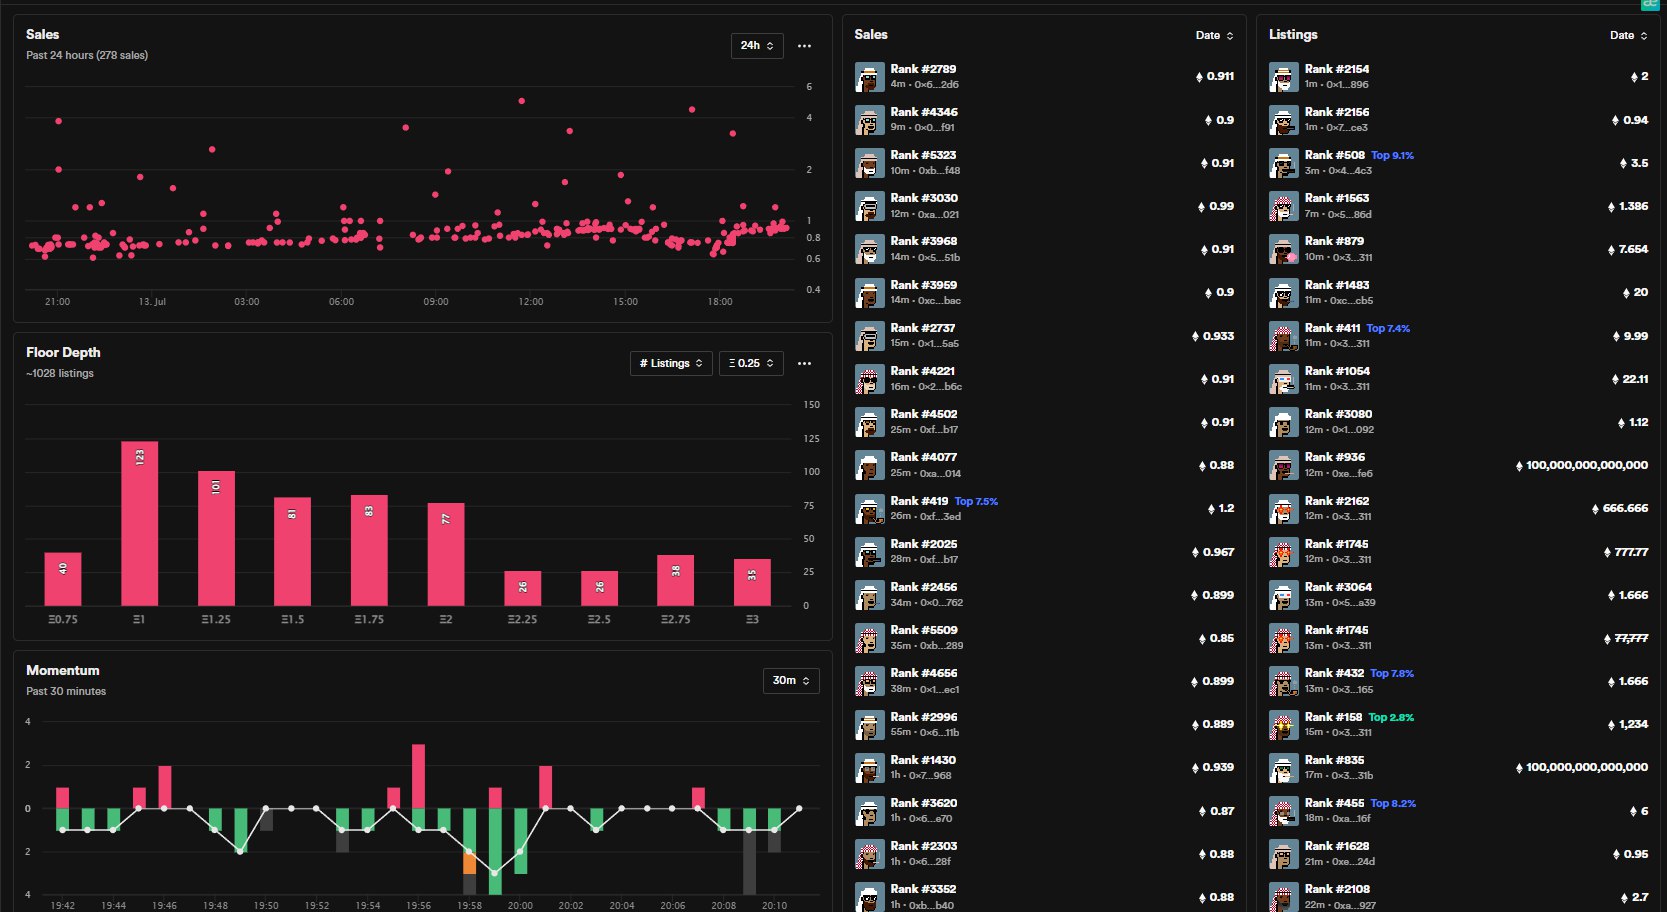Open the Rank #3030 sale avatar
The width and height of the screenshot is (1667, 912).
point(870,206)
